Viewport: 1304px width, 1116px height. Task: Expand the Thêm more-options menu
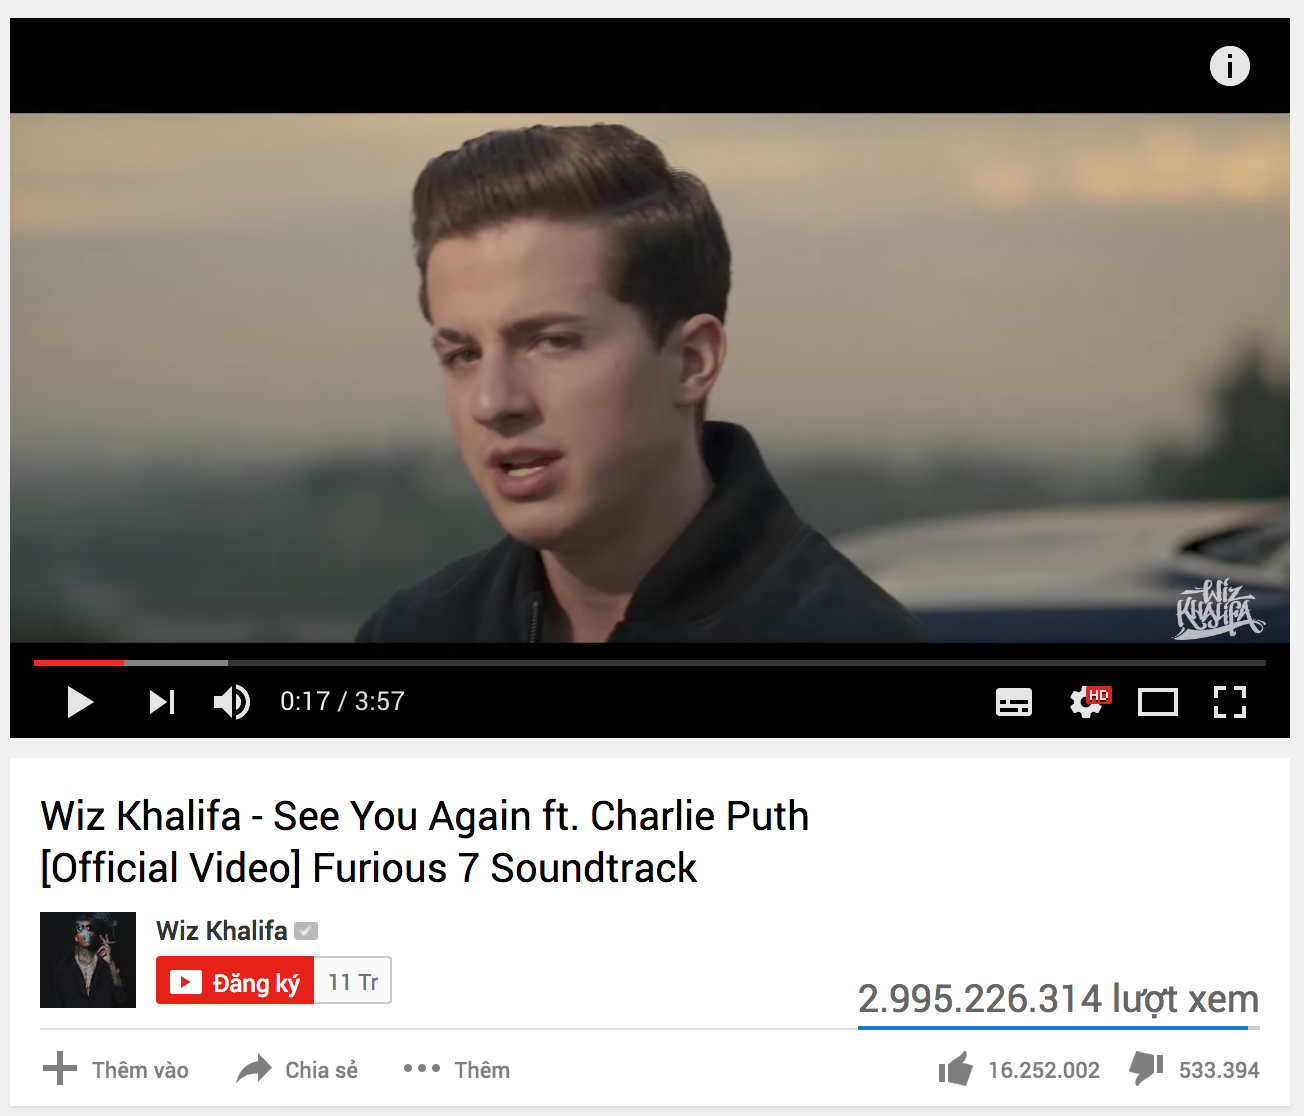tap(456, 1069)
